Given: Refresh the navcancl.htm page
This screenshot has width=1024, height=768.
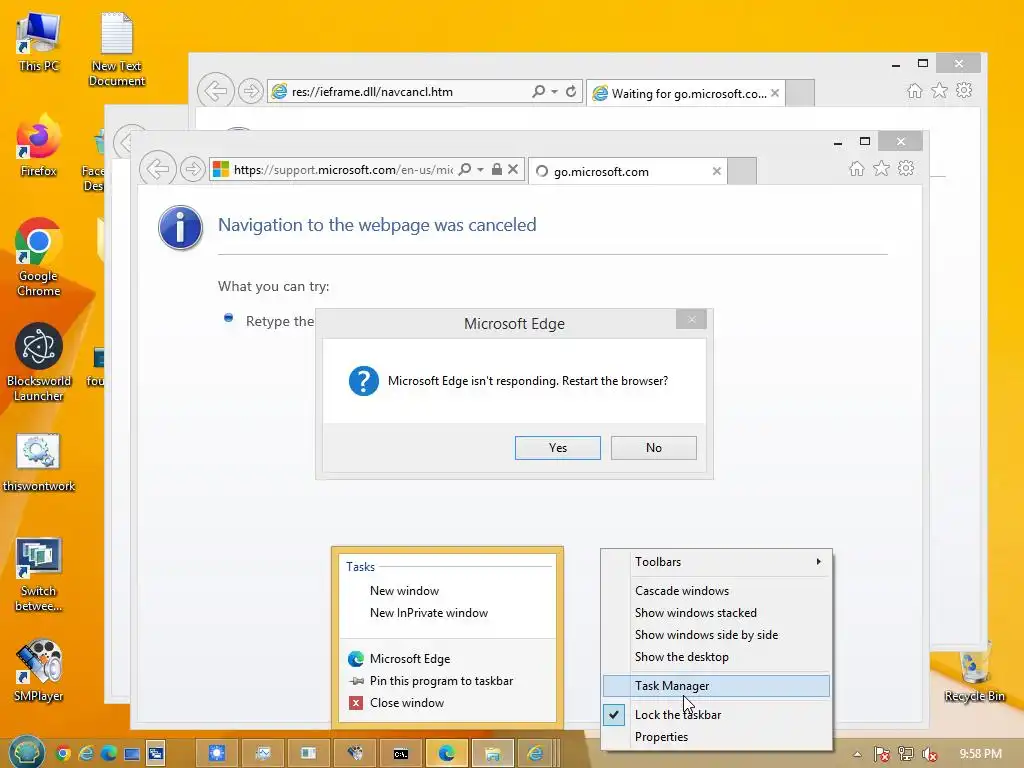Looking at the screenshot, I should [571, 91].
